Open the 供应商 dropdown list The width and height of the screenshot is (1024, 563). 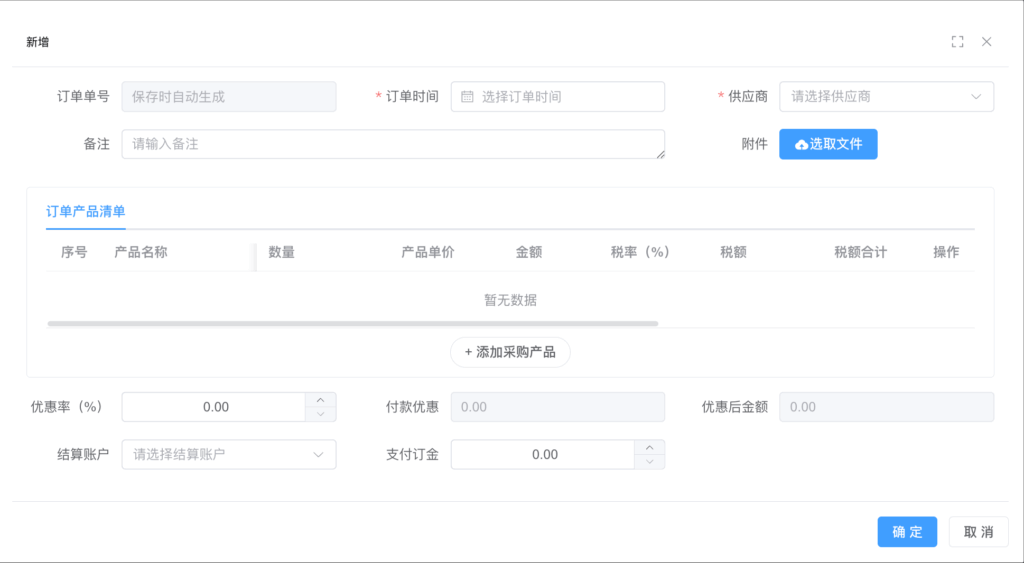[886, 97]
